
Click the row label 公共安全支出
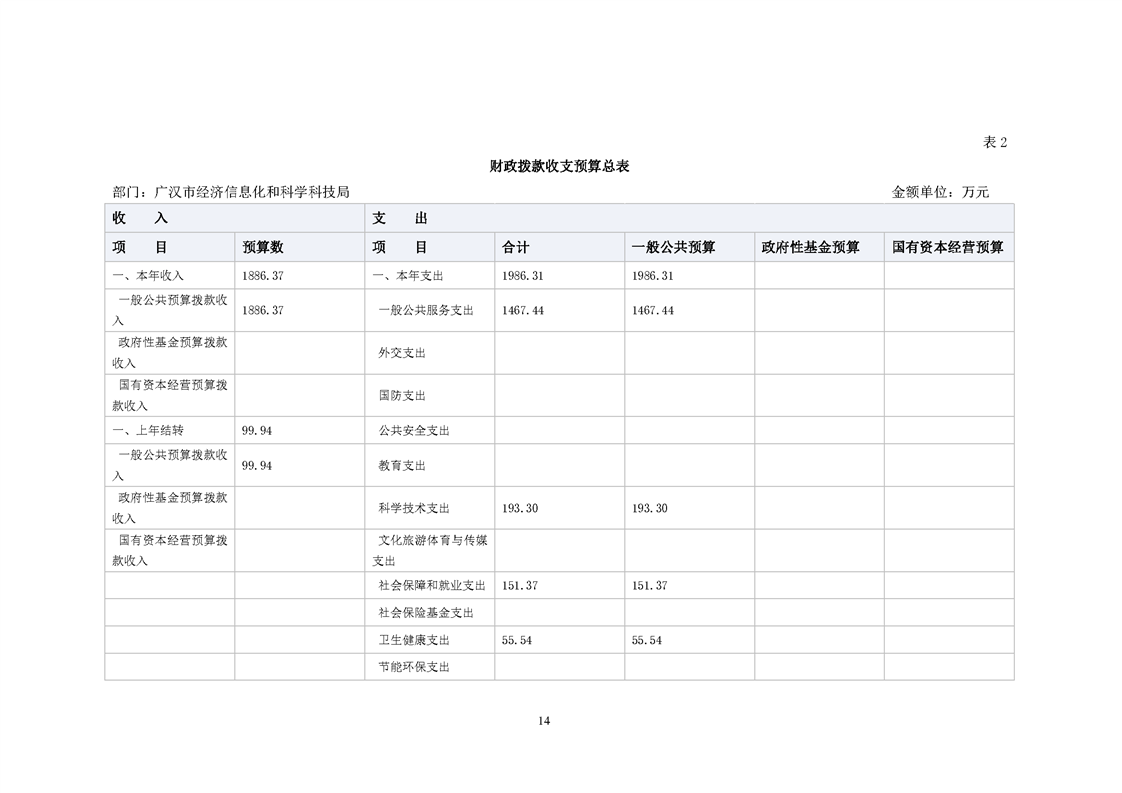click(414, 430)
